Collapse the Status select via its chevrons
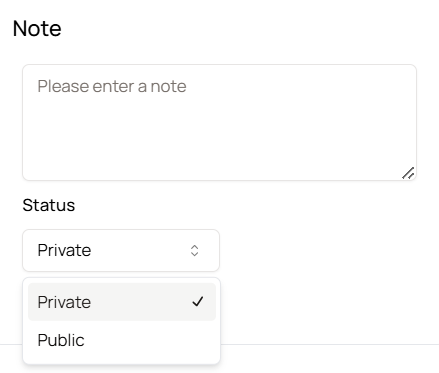The width and height of the screenshot is (439, 373). (x=195, y=251)
